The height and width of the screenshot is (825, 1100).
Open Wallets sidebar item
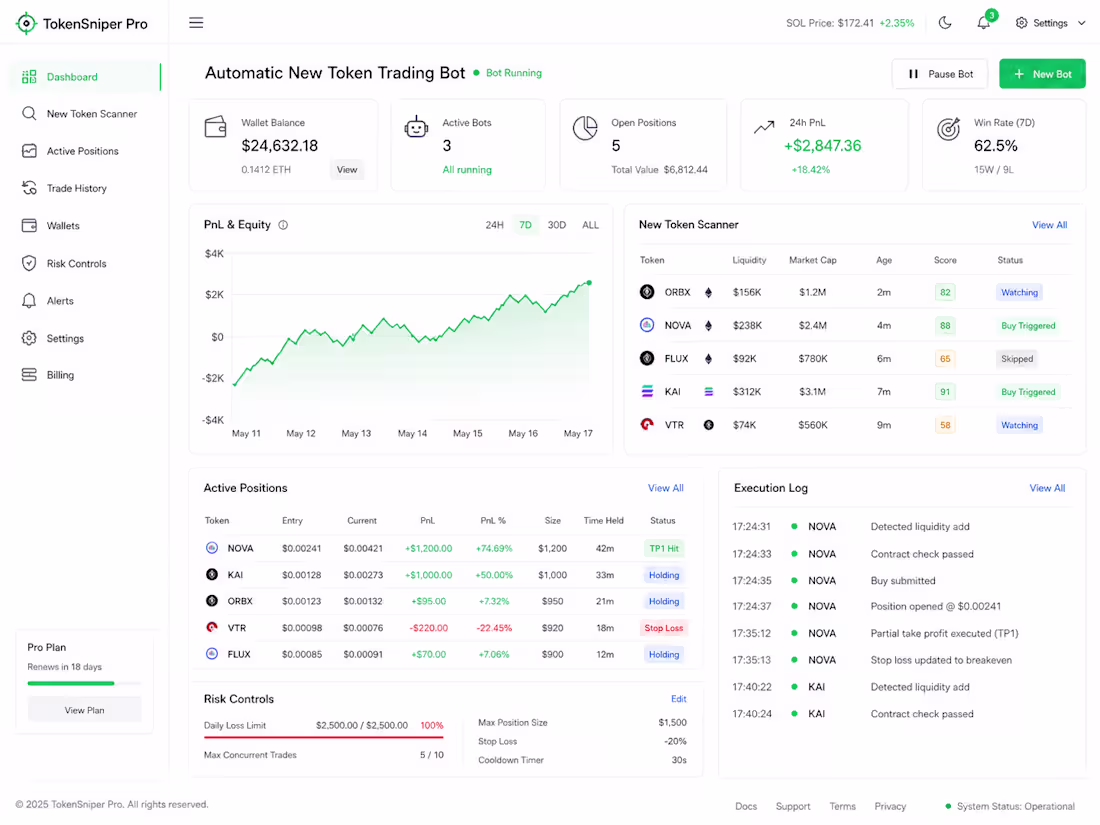tap(85, 226)
